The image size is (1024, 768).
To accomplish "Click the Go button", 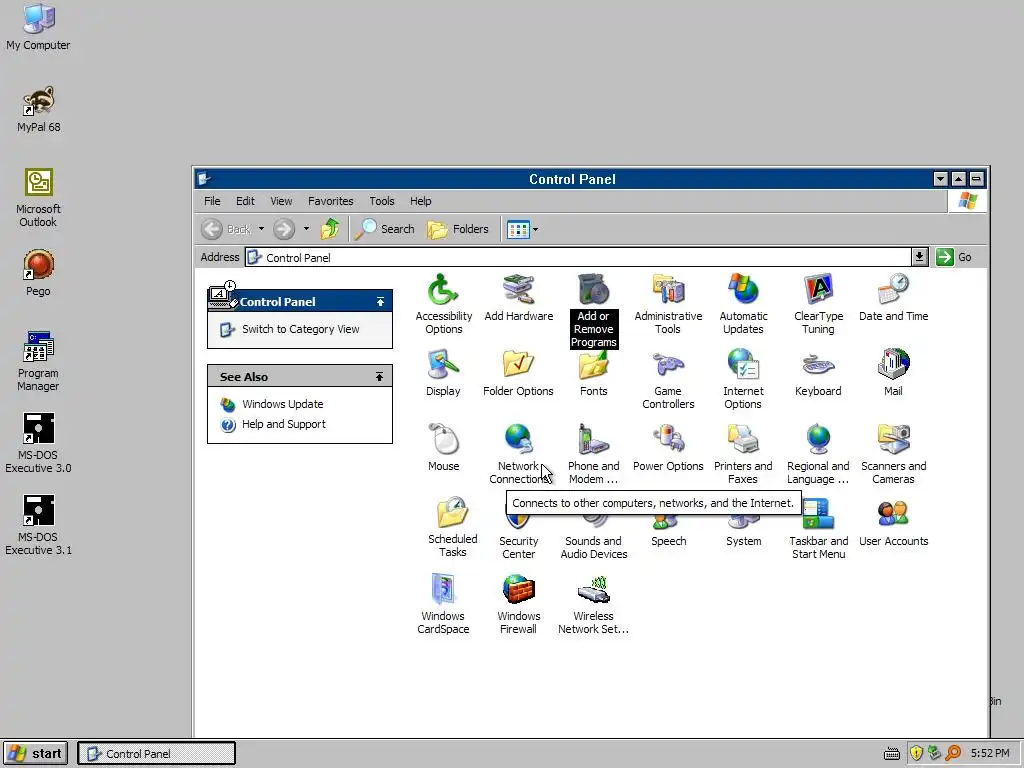I will 954,257.
